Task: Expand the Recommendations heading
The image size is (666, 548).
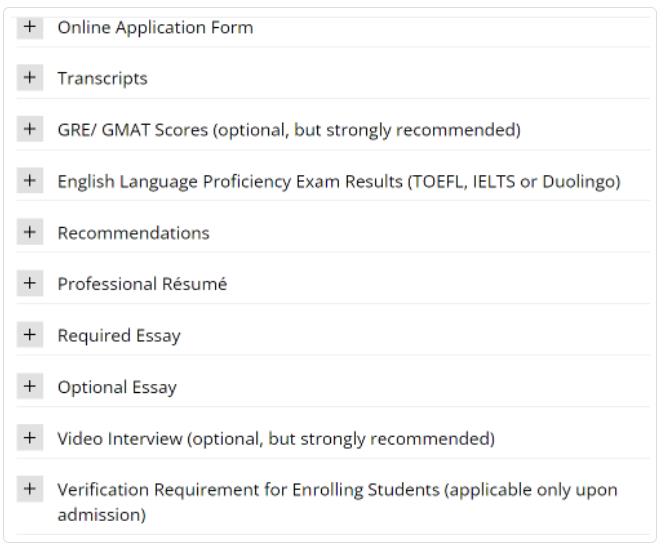Action: click(x=133, y=233)
